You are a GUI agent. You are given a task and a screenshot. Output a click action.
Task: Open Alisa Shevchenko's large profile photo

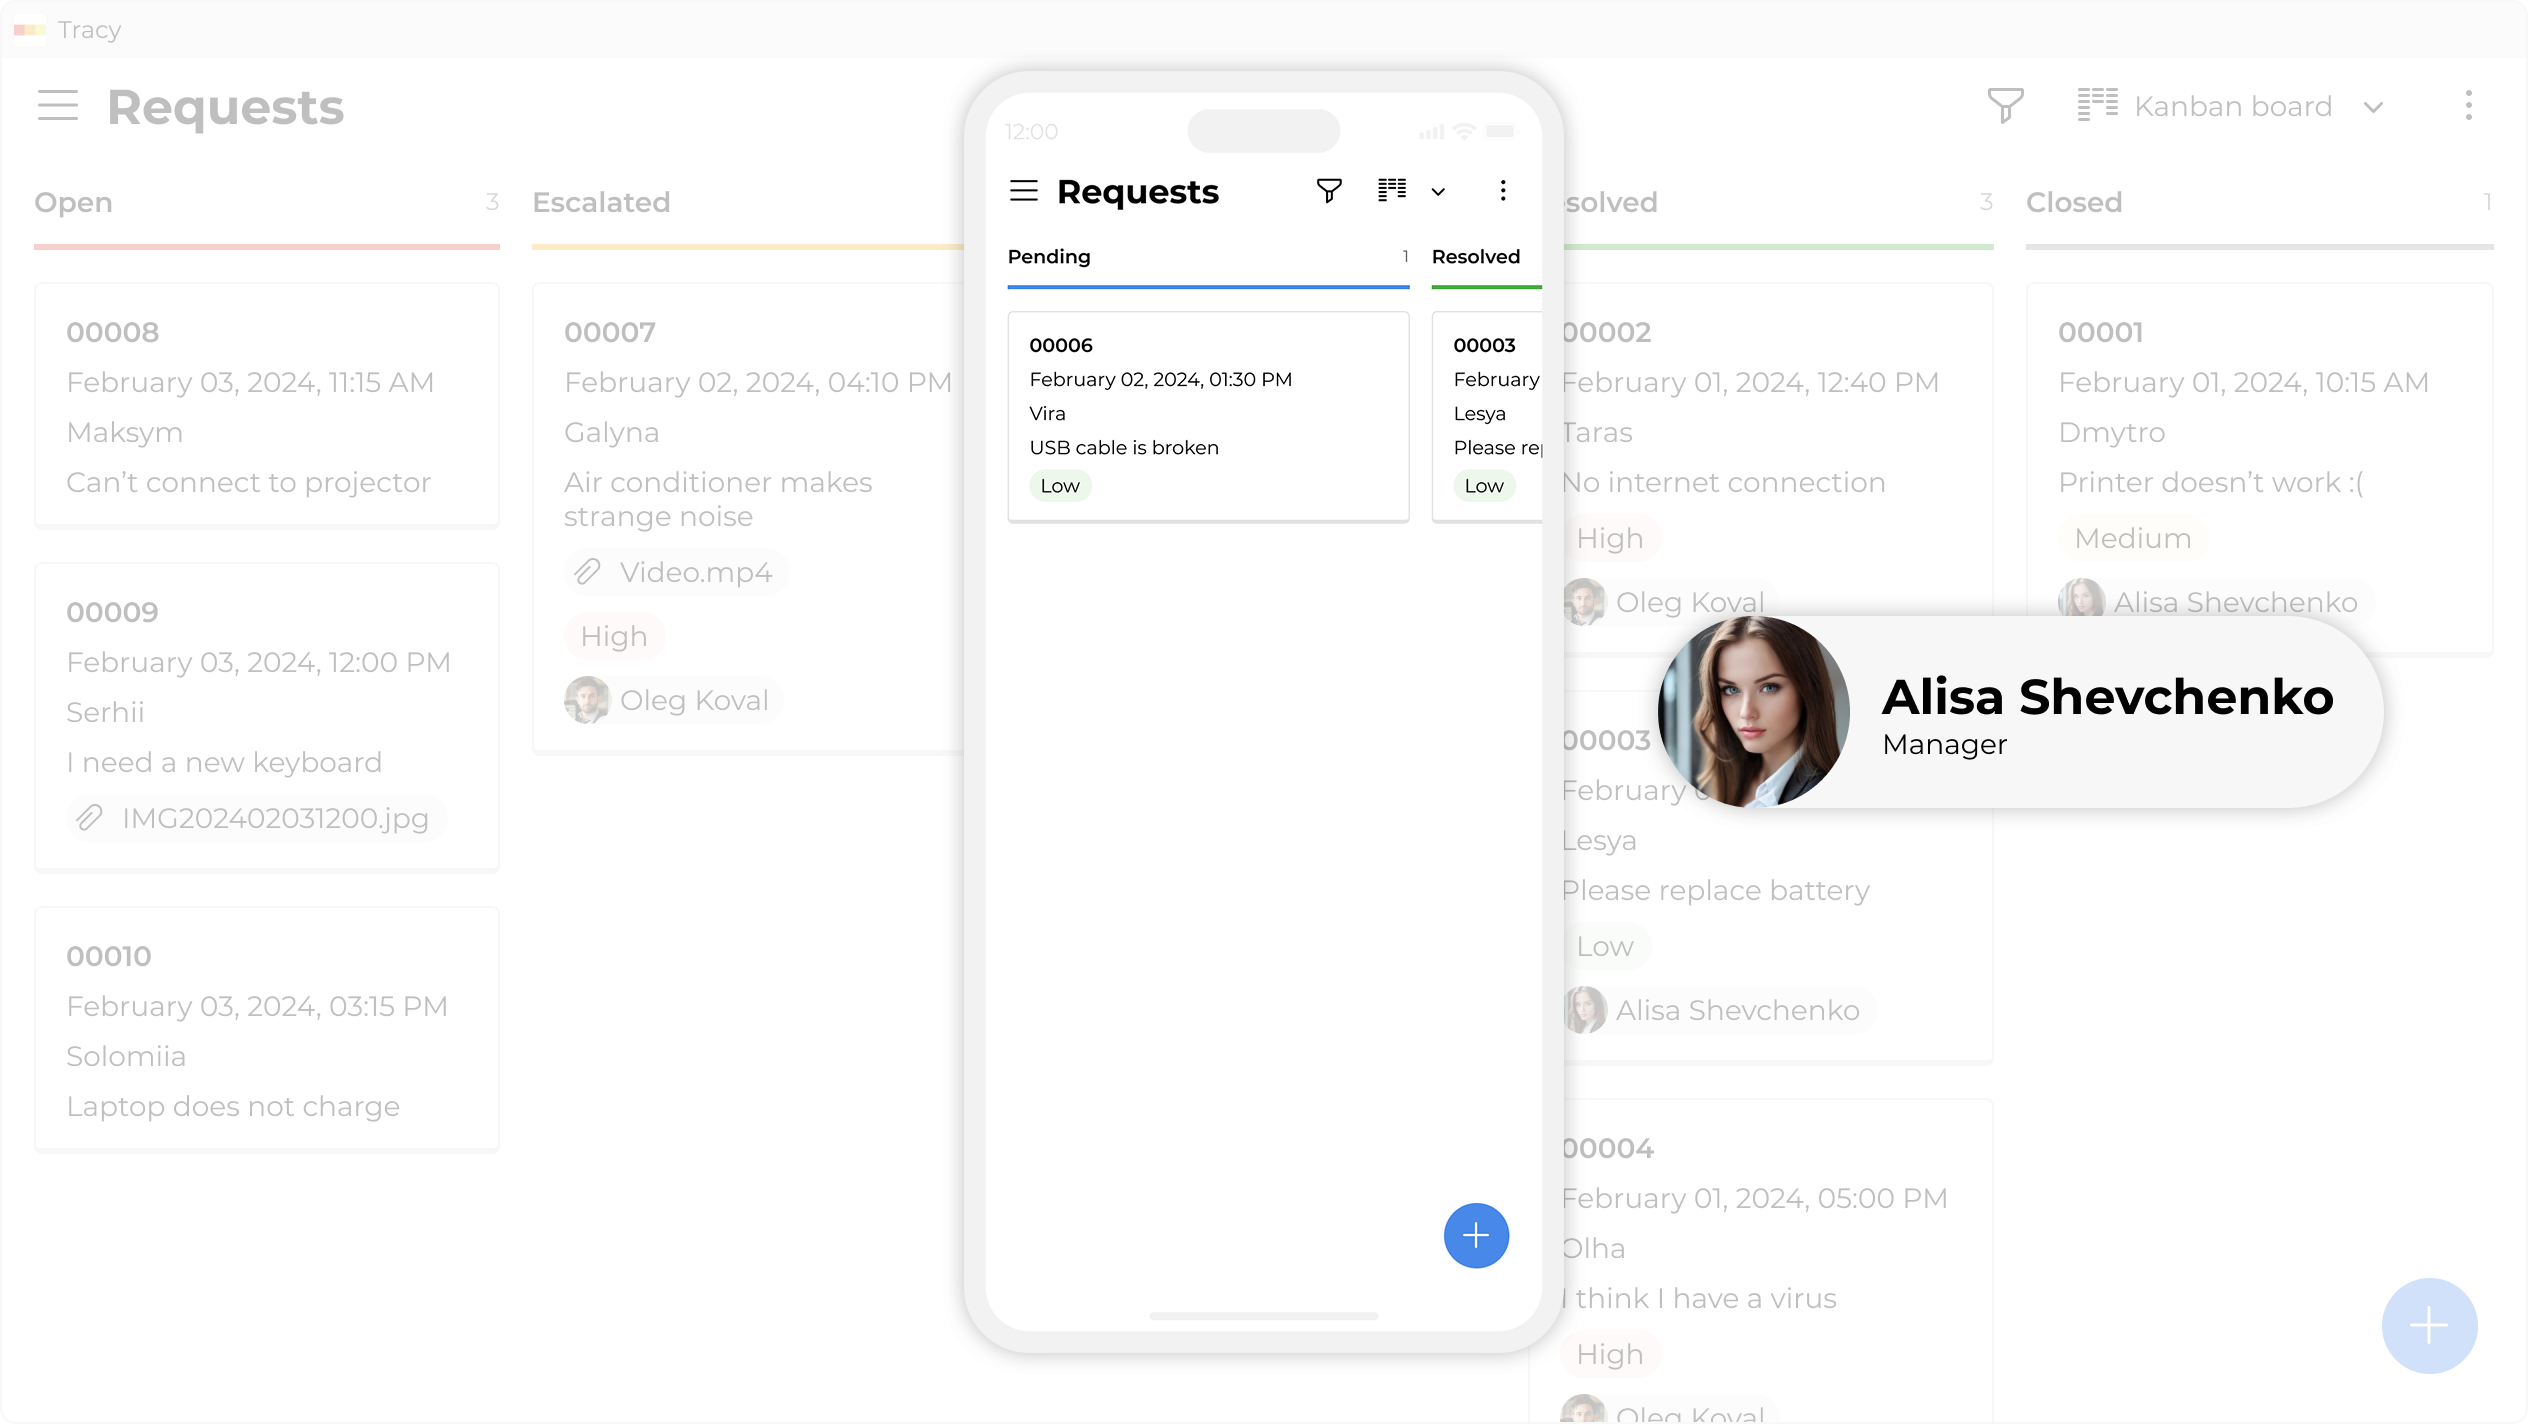[x=1754, y=712]
